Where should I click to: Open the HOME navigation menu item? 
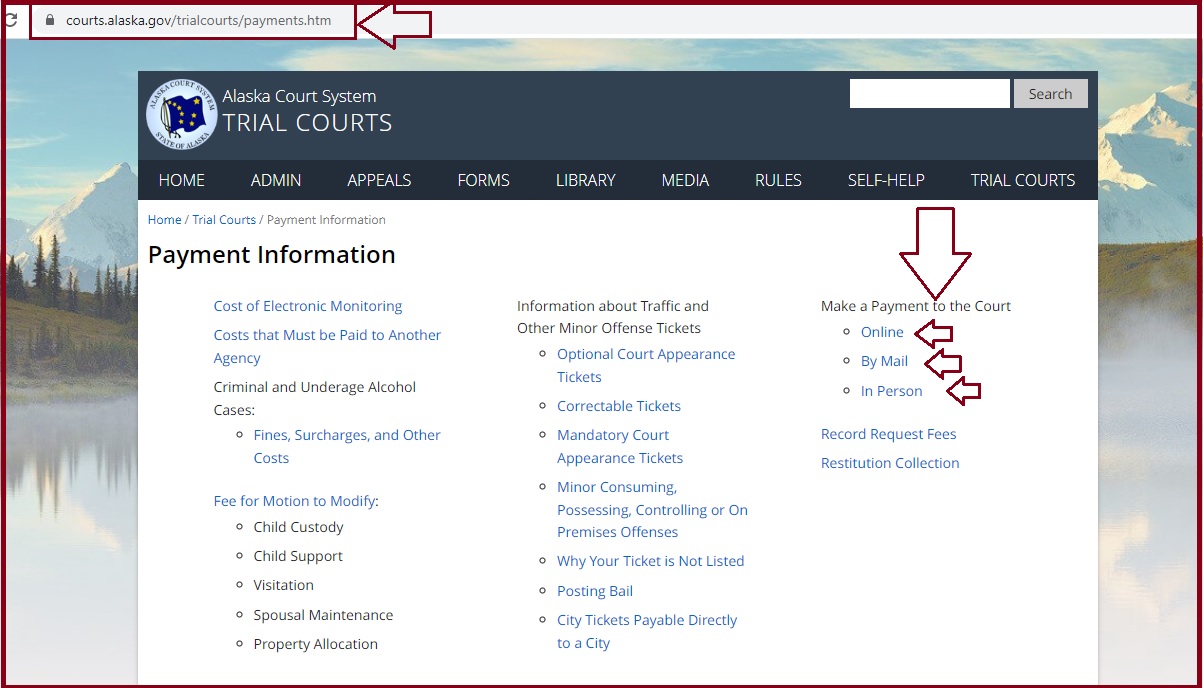(181, 180)
